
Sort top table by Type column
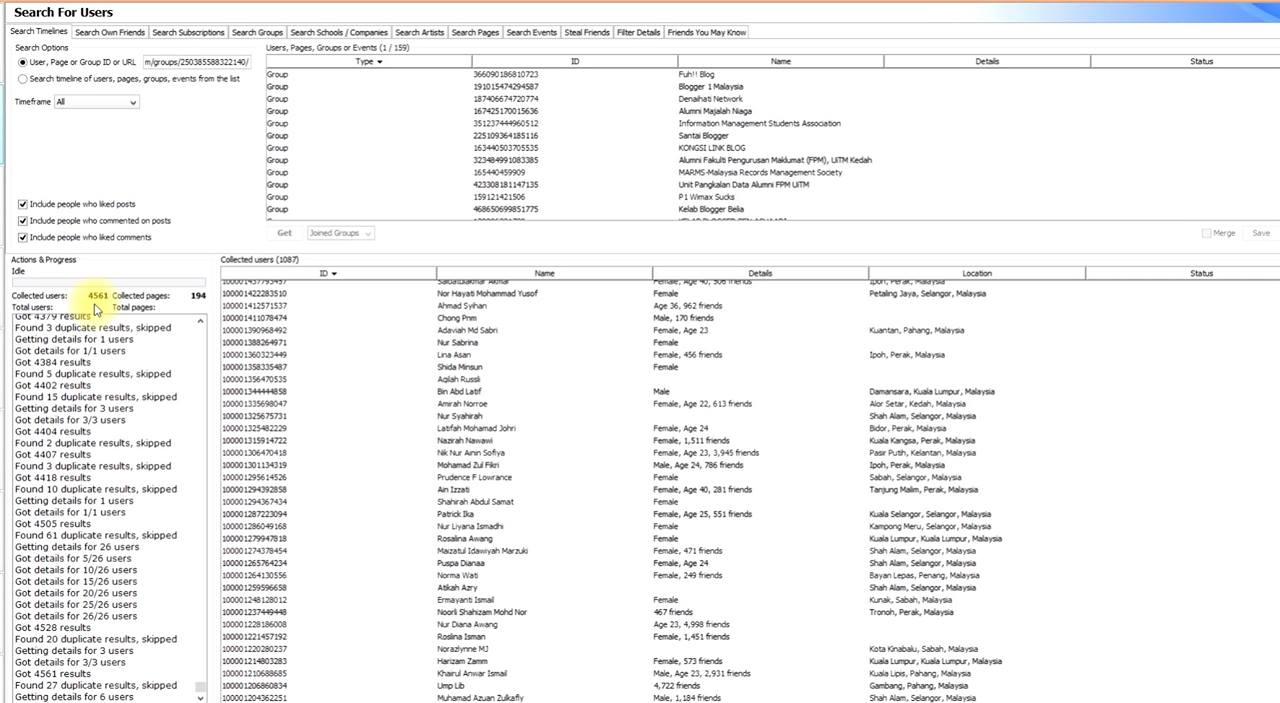[369, 62]
